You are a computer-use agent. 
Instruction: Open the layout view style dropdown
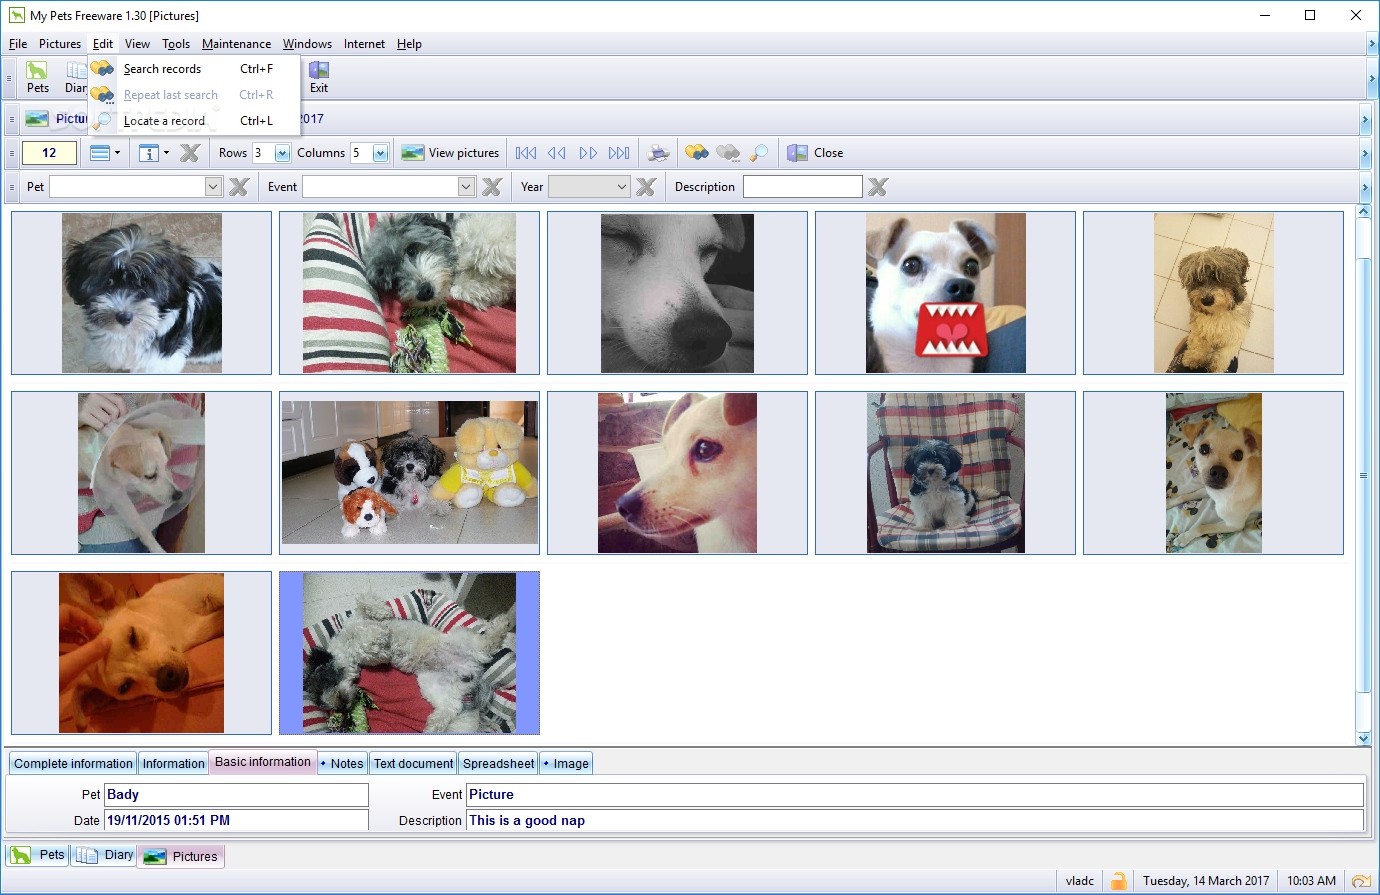[x=105, y=153]
